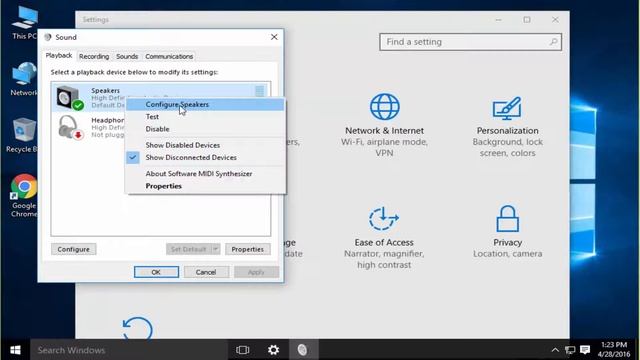
Task: Click Cancel in the Sound dialog
Action: (206, 272)
